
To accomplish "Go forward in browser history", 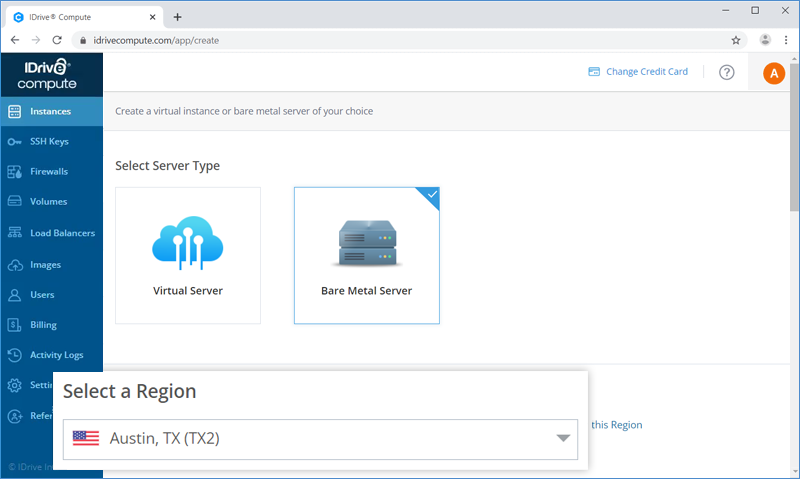I will [x=36, y=40].
